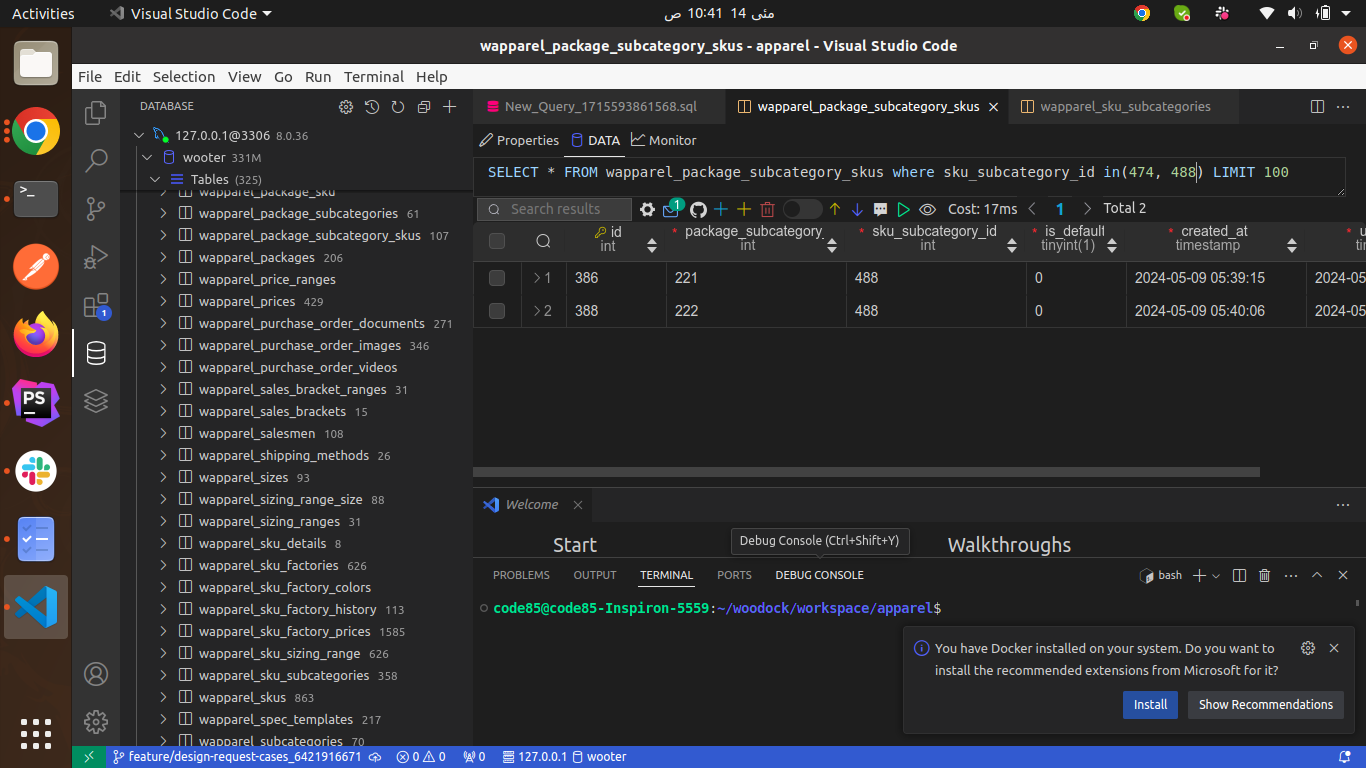Viewport: 1366px width, 768px height.
Task: Open the Database view in activity bar
Action: (x=96, y=353)
